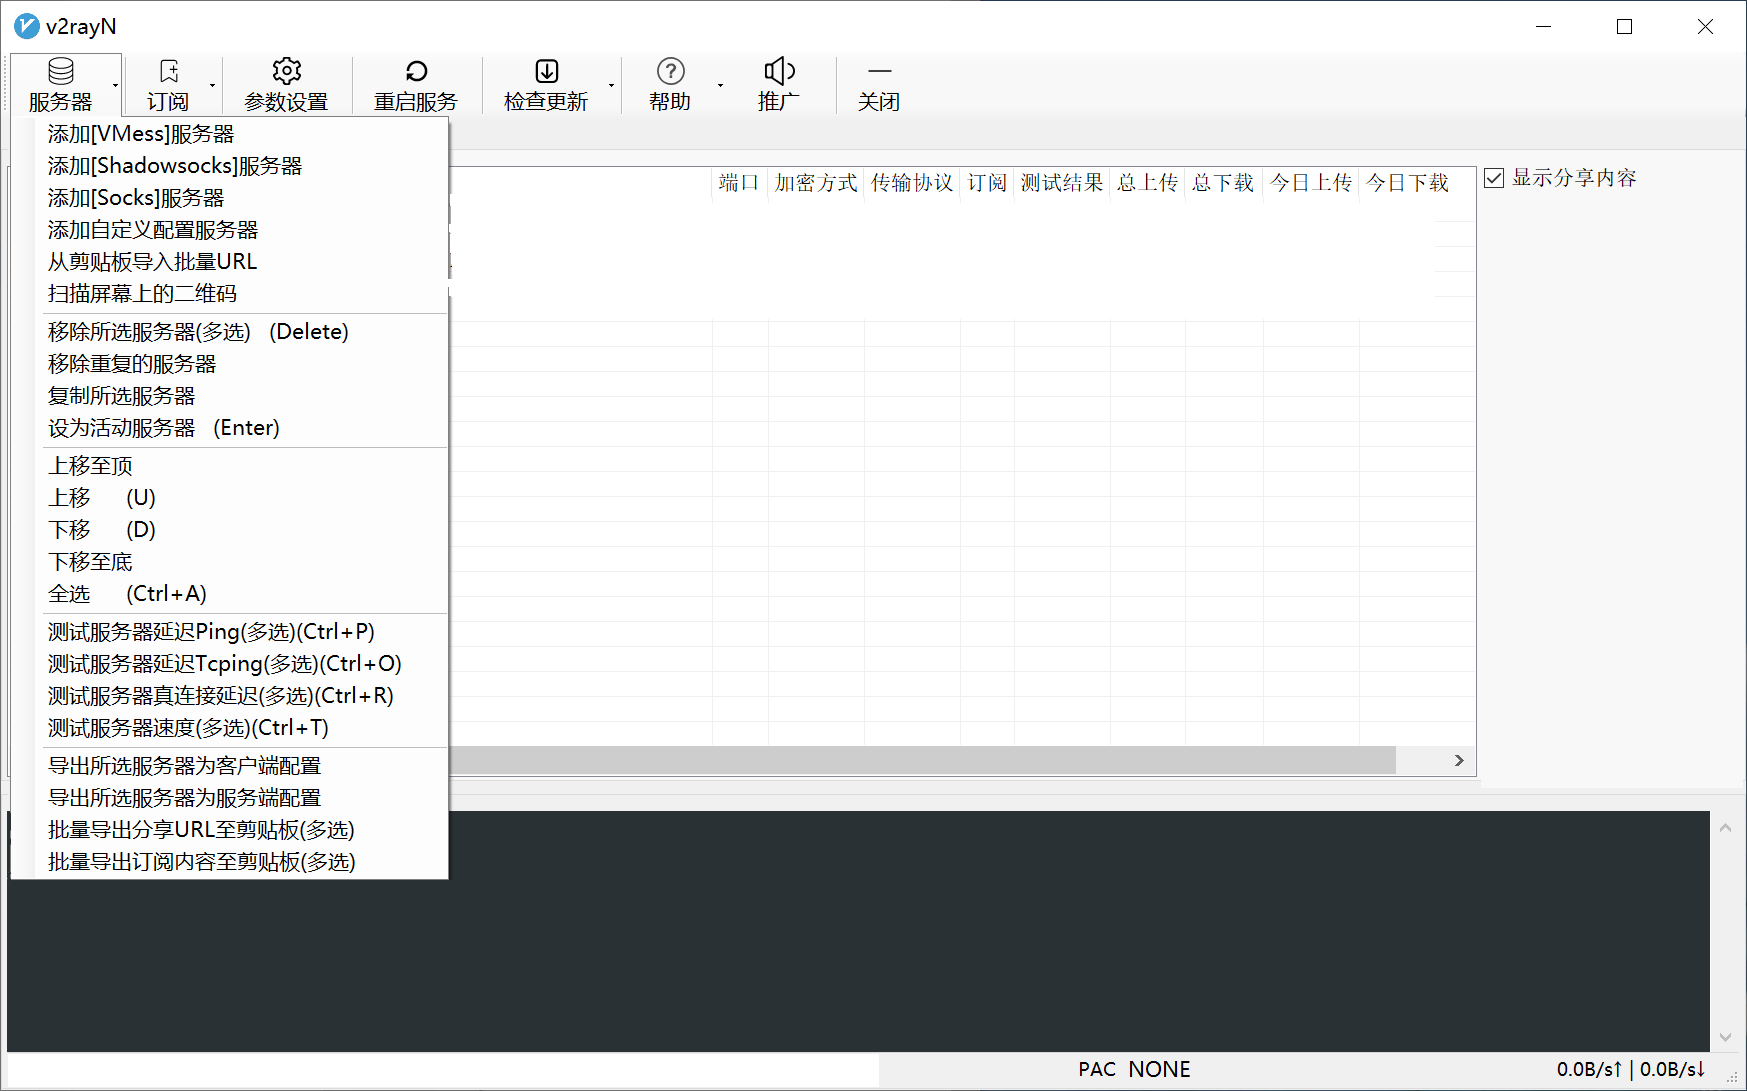Click the 加密方式 column header
Screen dimensions: 1747x1091
816,183
